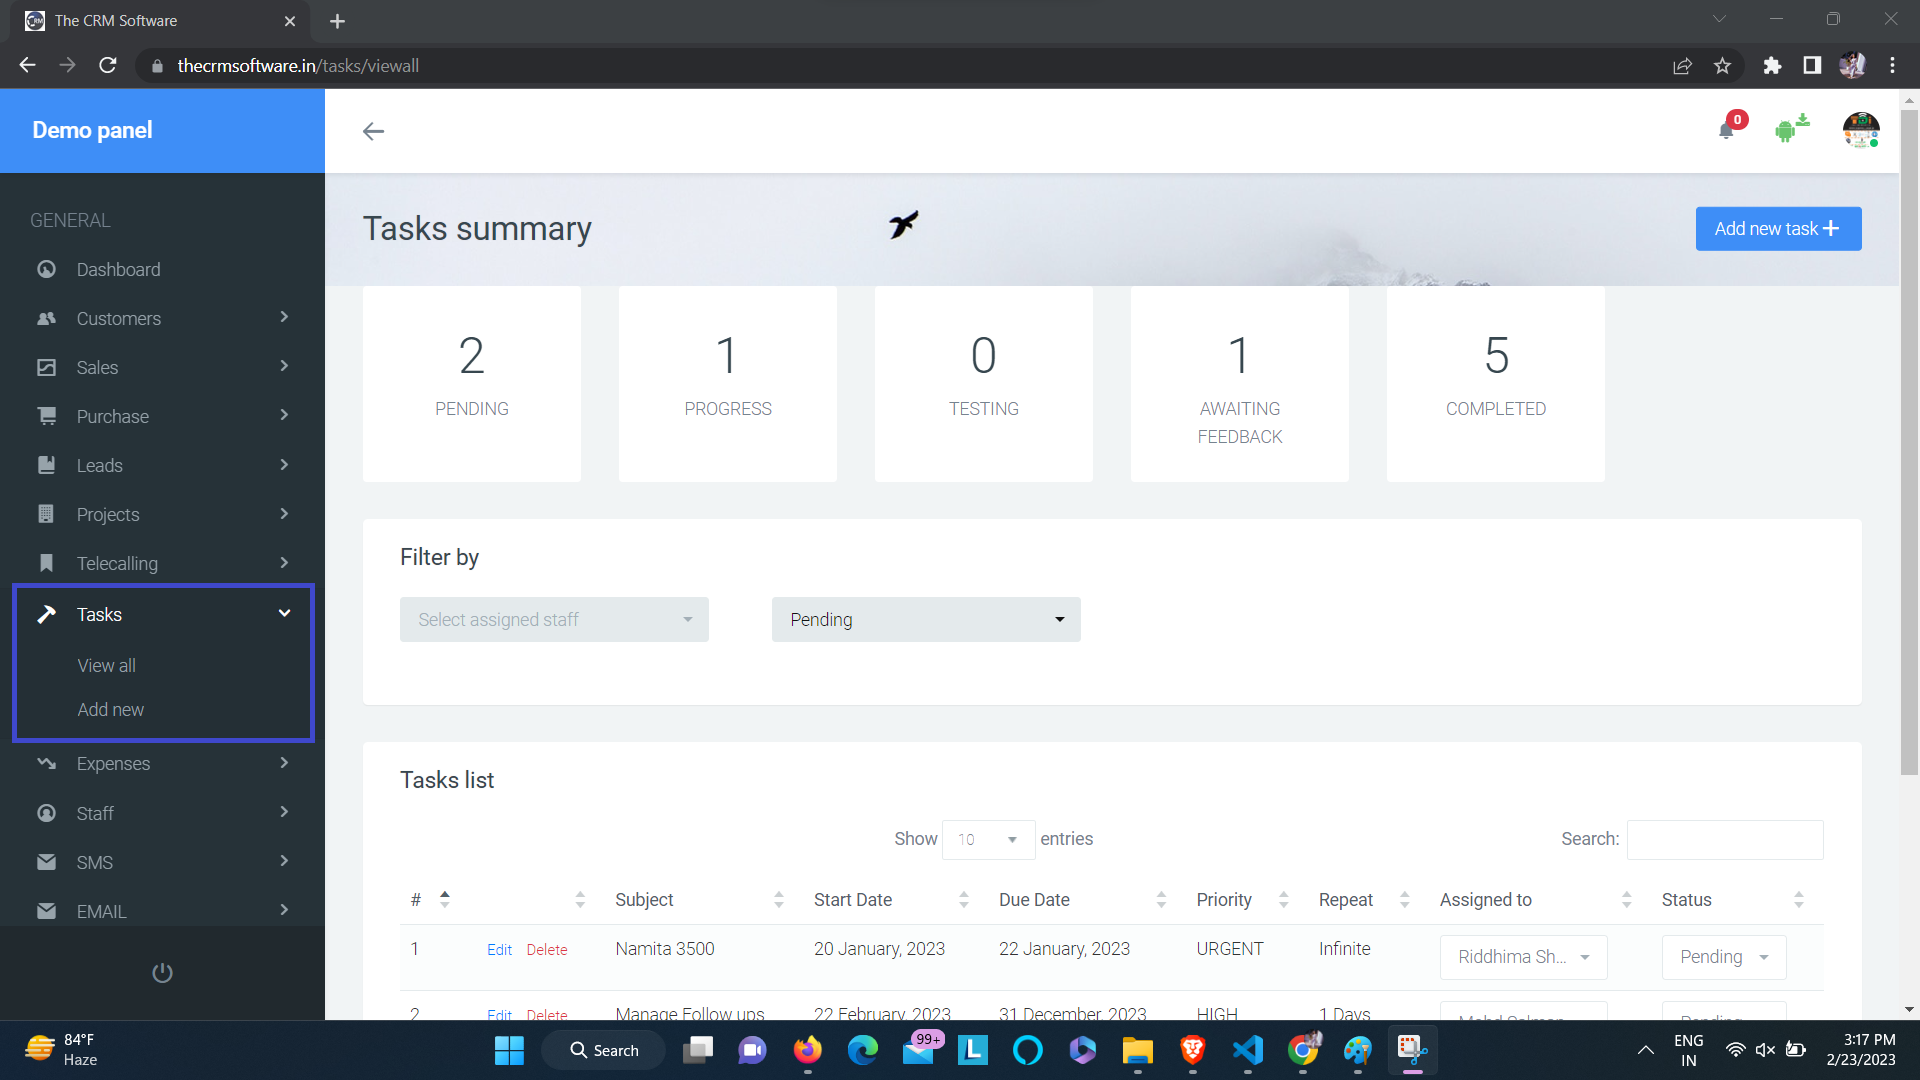Screen dimensions: 1920x1080
Task: Click the notification bell icon
Action: 1726,131
